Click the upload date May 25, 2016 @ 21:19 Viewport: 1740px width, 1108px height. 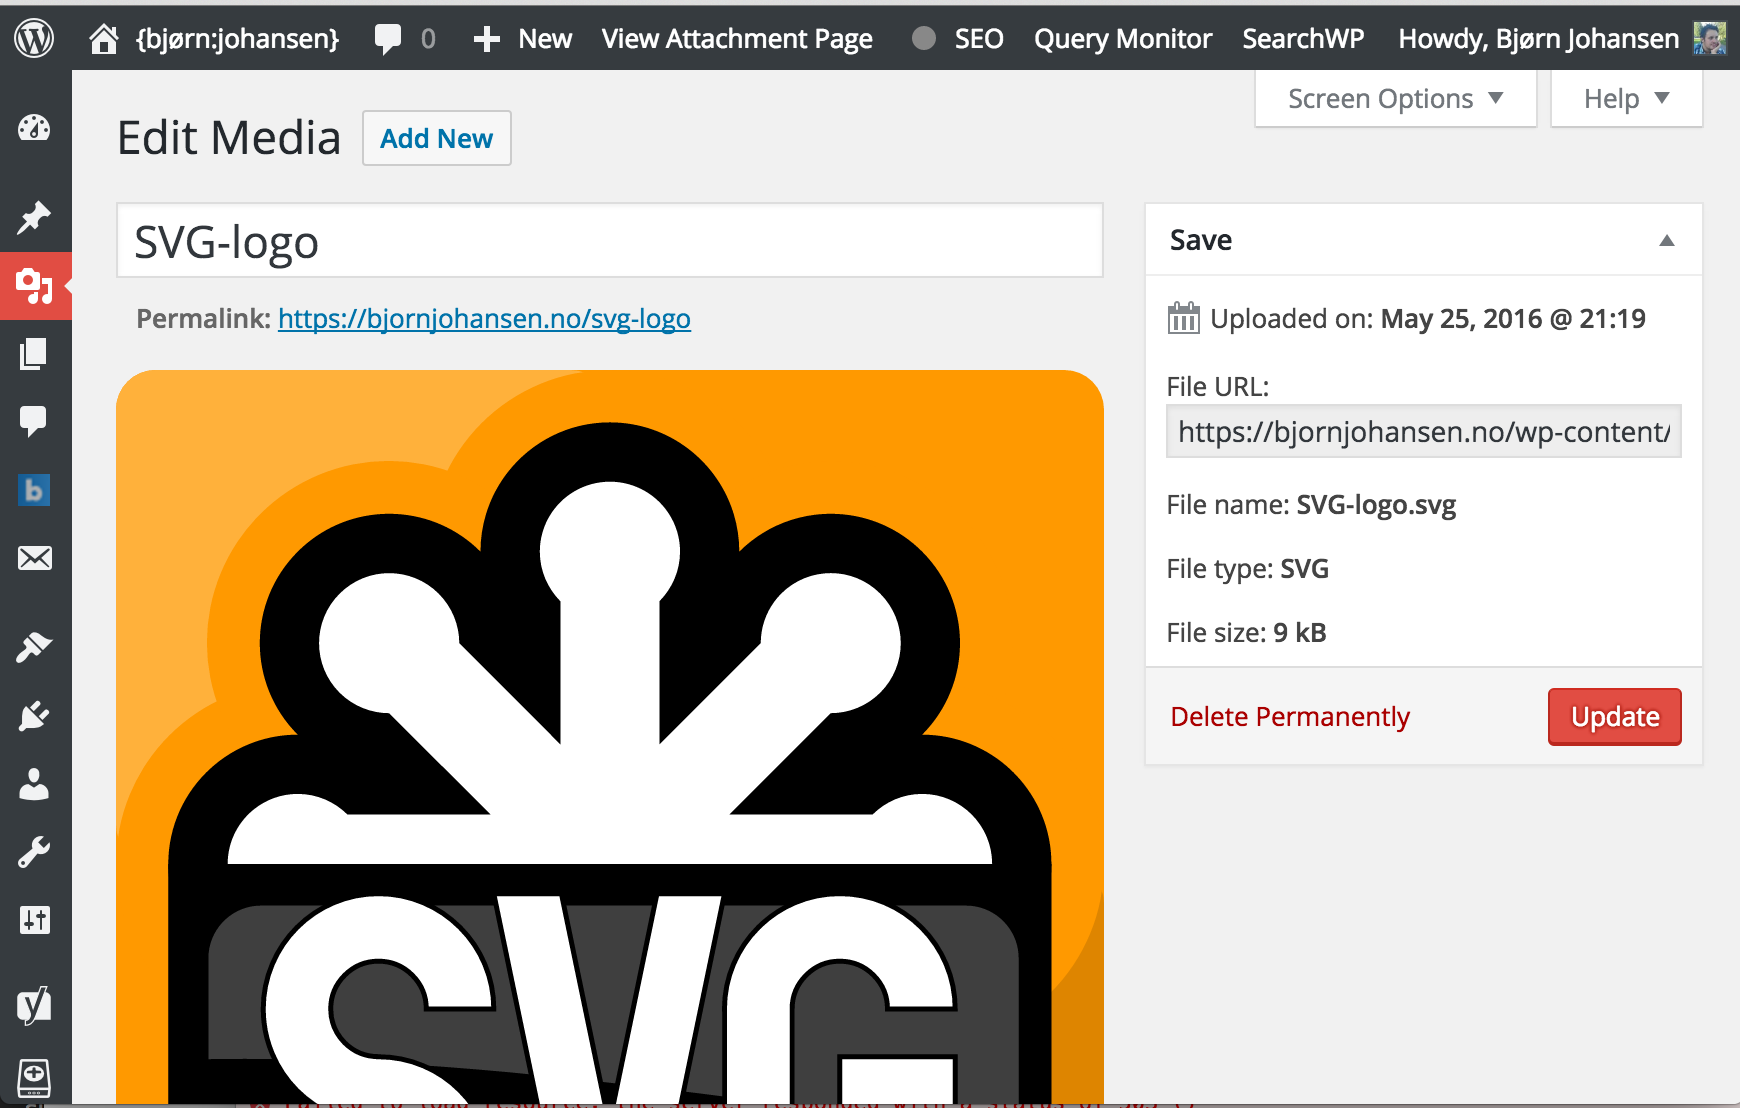click(x=1513, y=319)
